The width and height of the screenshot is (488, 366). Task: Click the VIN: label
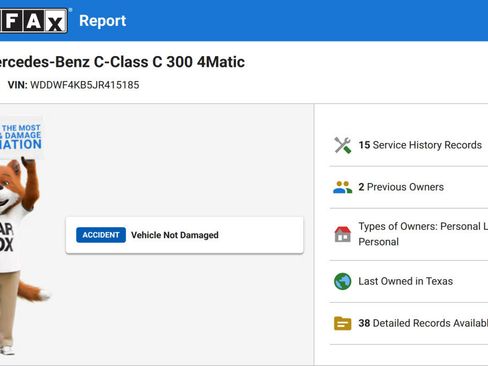[17, 85]
